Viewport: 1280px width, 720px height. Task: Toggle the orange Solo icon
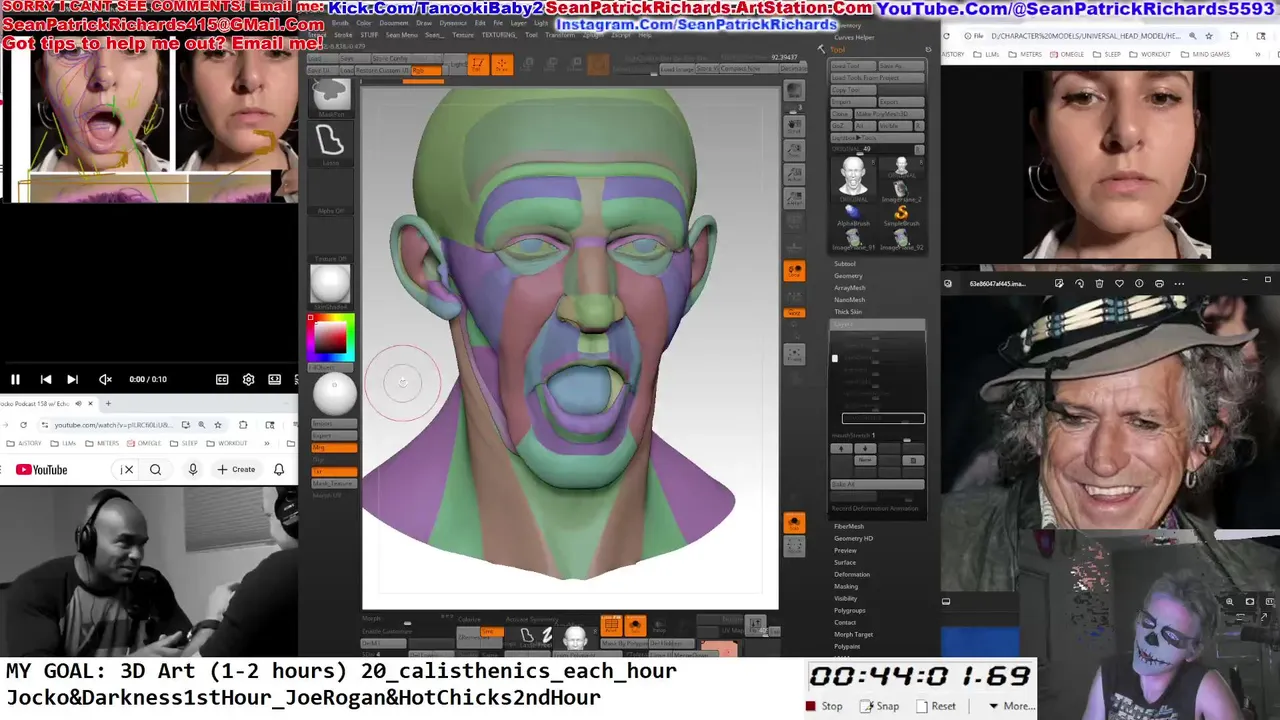tap(794, 523)
